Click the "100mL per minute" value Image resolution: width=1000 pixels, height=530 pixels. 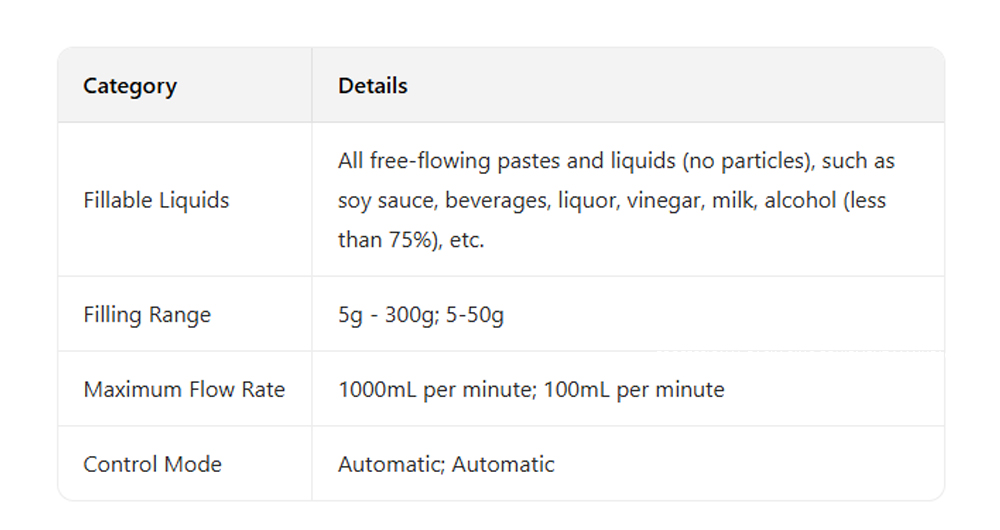[x=634, y=390]
